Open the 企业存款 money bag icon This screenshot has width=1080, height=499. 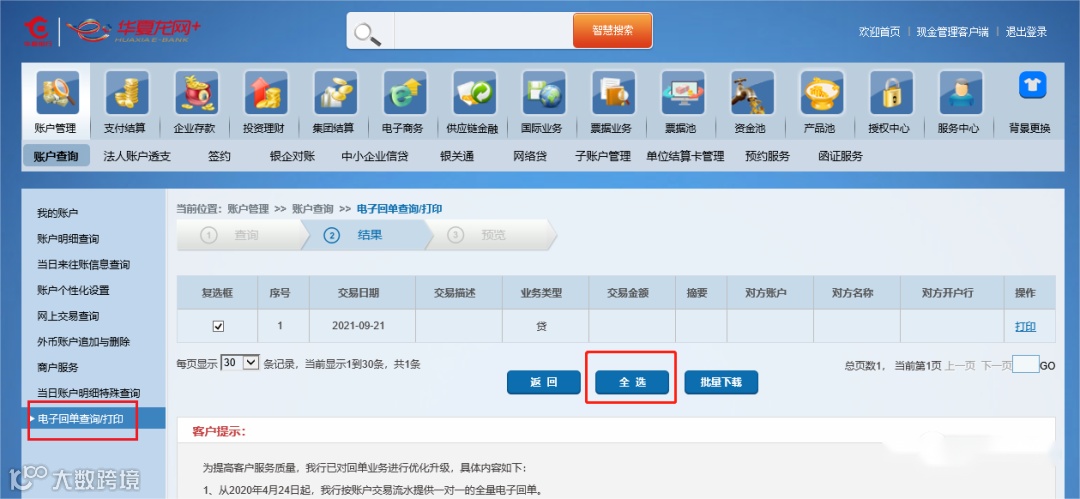click(x=196, y=92)
